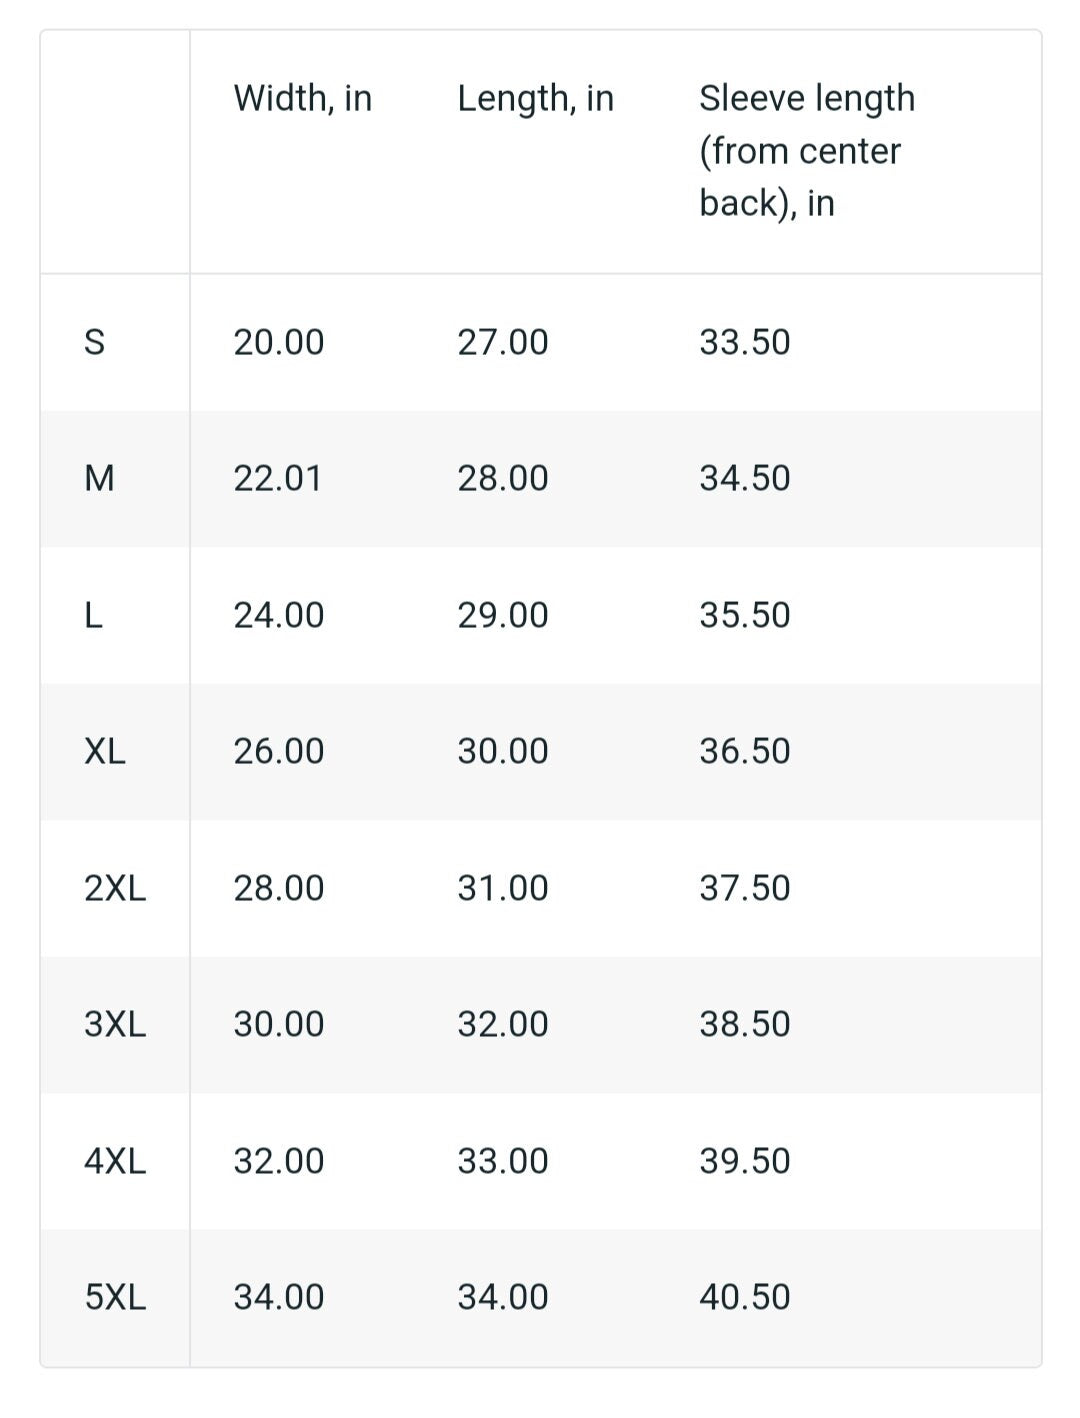Select the 2XL size row label
Image resolution: width=1080 pixels, height=1418 pixels.
pyautogui.click(x=115, y=888)
